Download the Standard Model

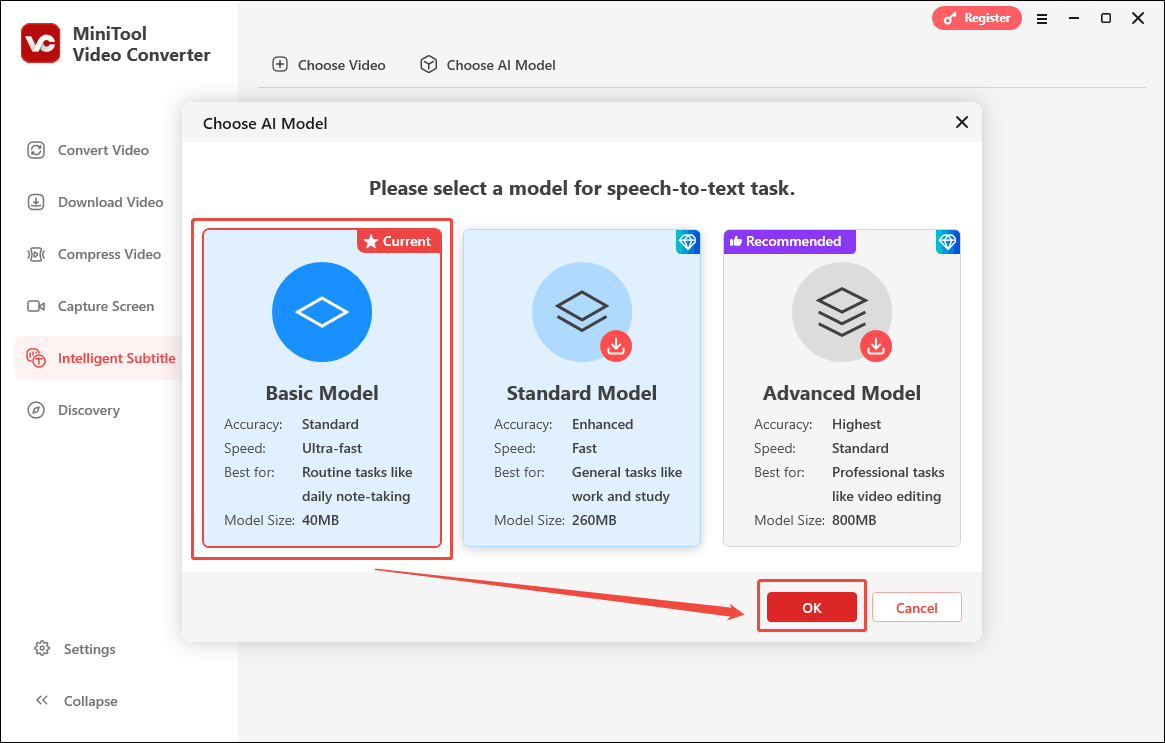(x=616, y=346)
